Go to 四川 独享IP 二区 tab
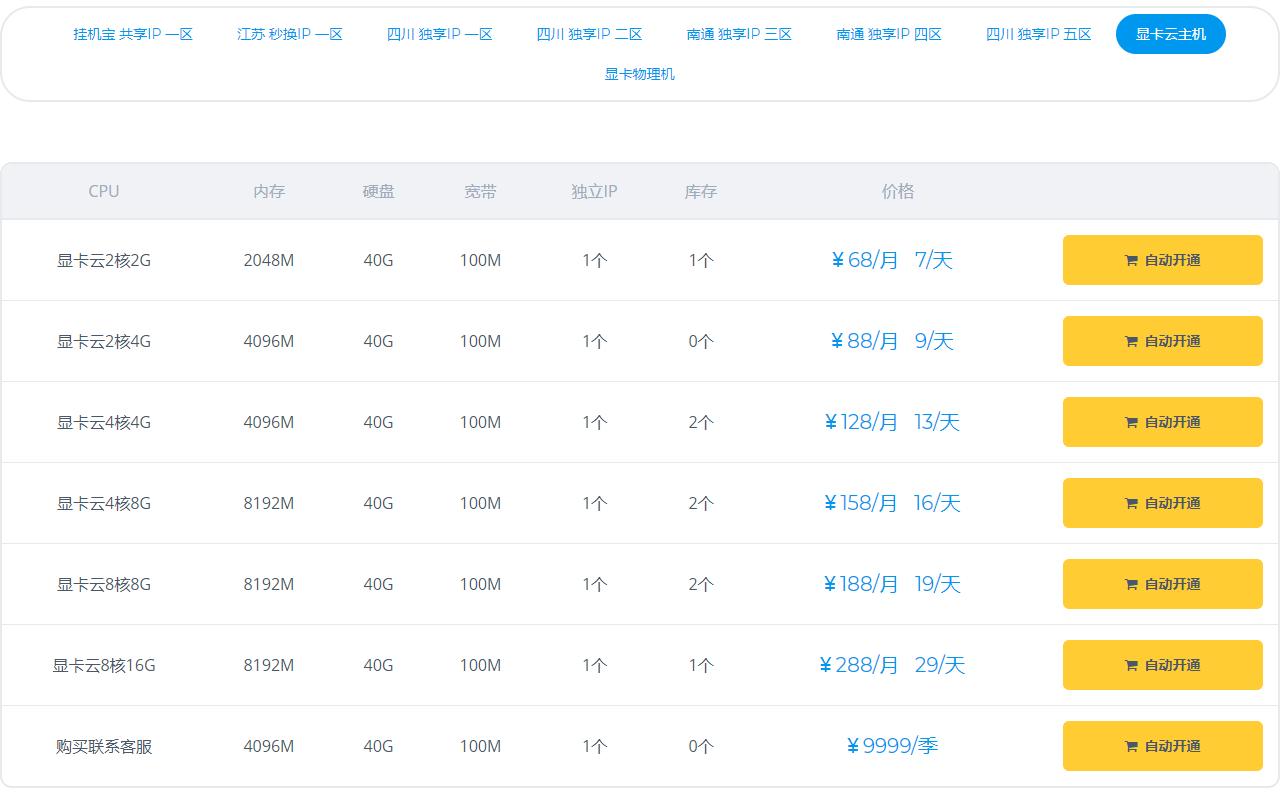This screenshot has height=792, width=1288. [x=590, y=34]
